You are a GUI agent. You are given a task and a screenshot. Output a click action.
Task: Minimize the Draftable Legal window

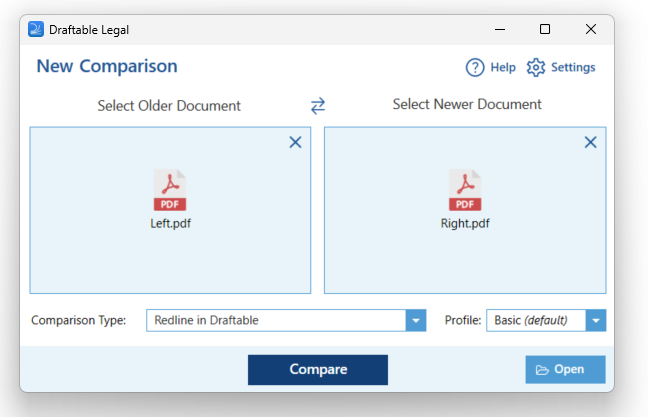(500, 29)
